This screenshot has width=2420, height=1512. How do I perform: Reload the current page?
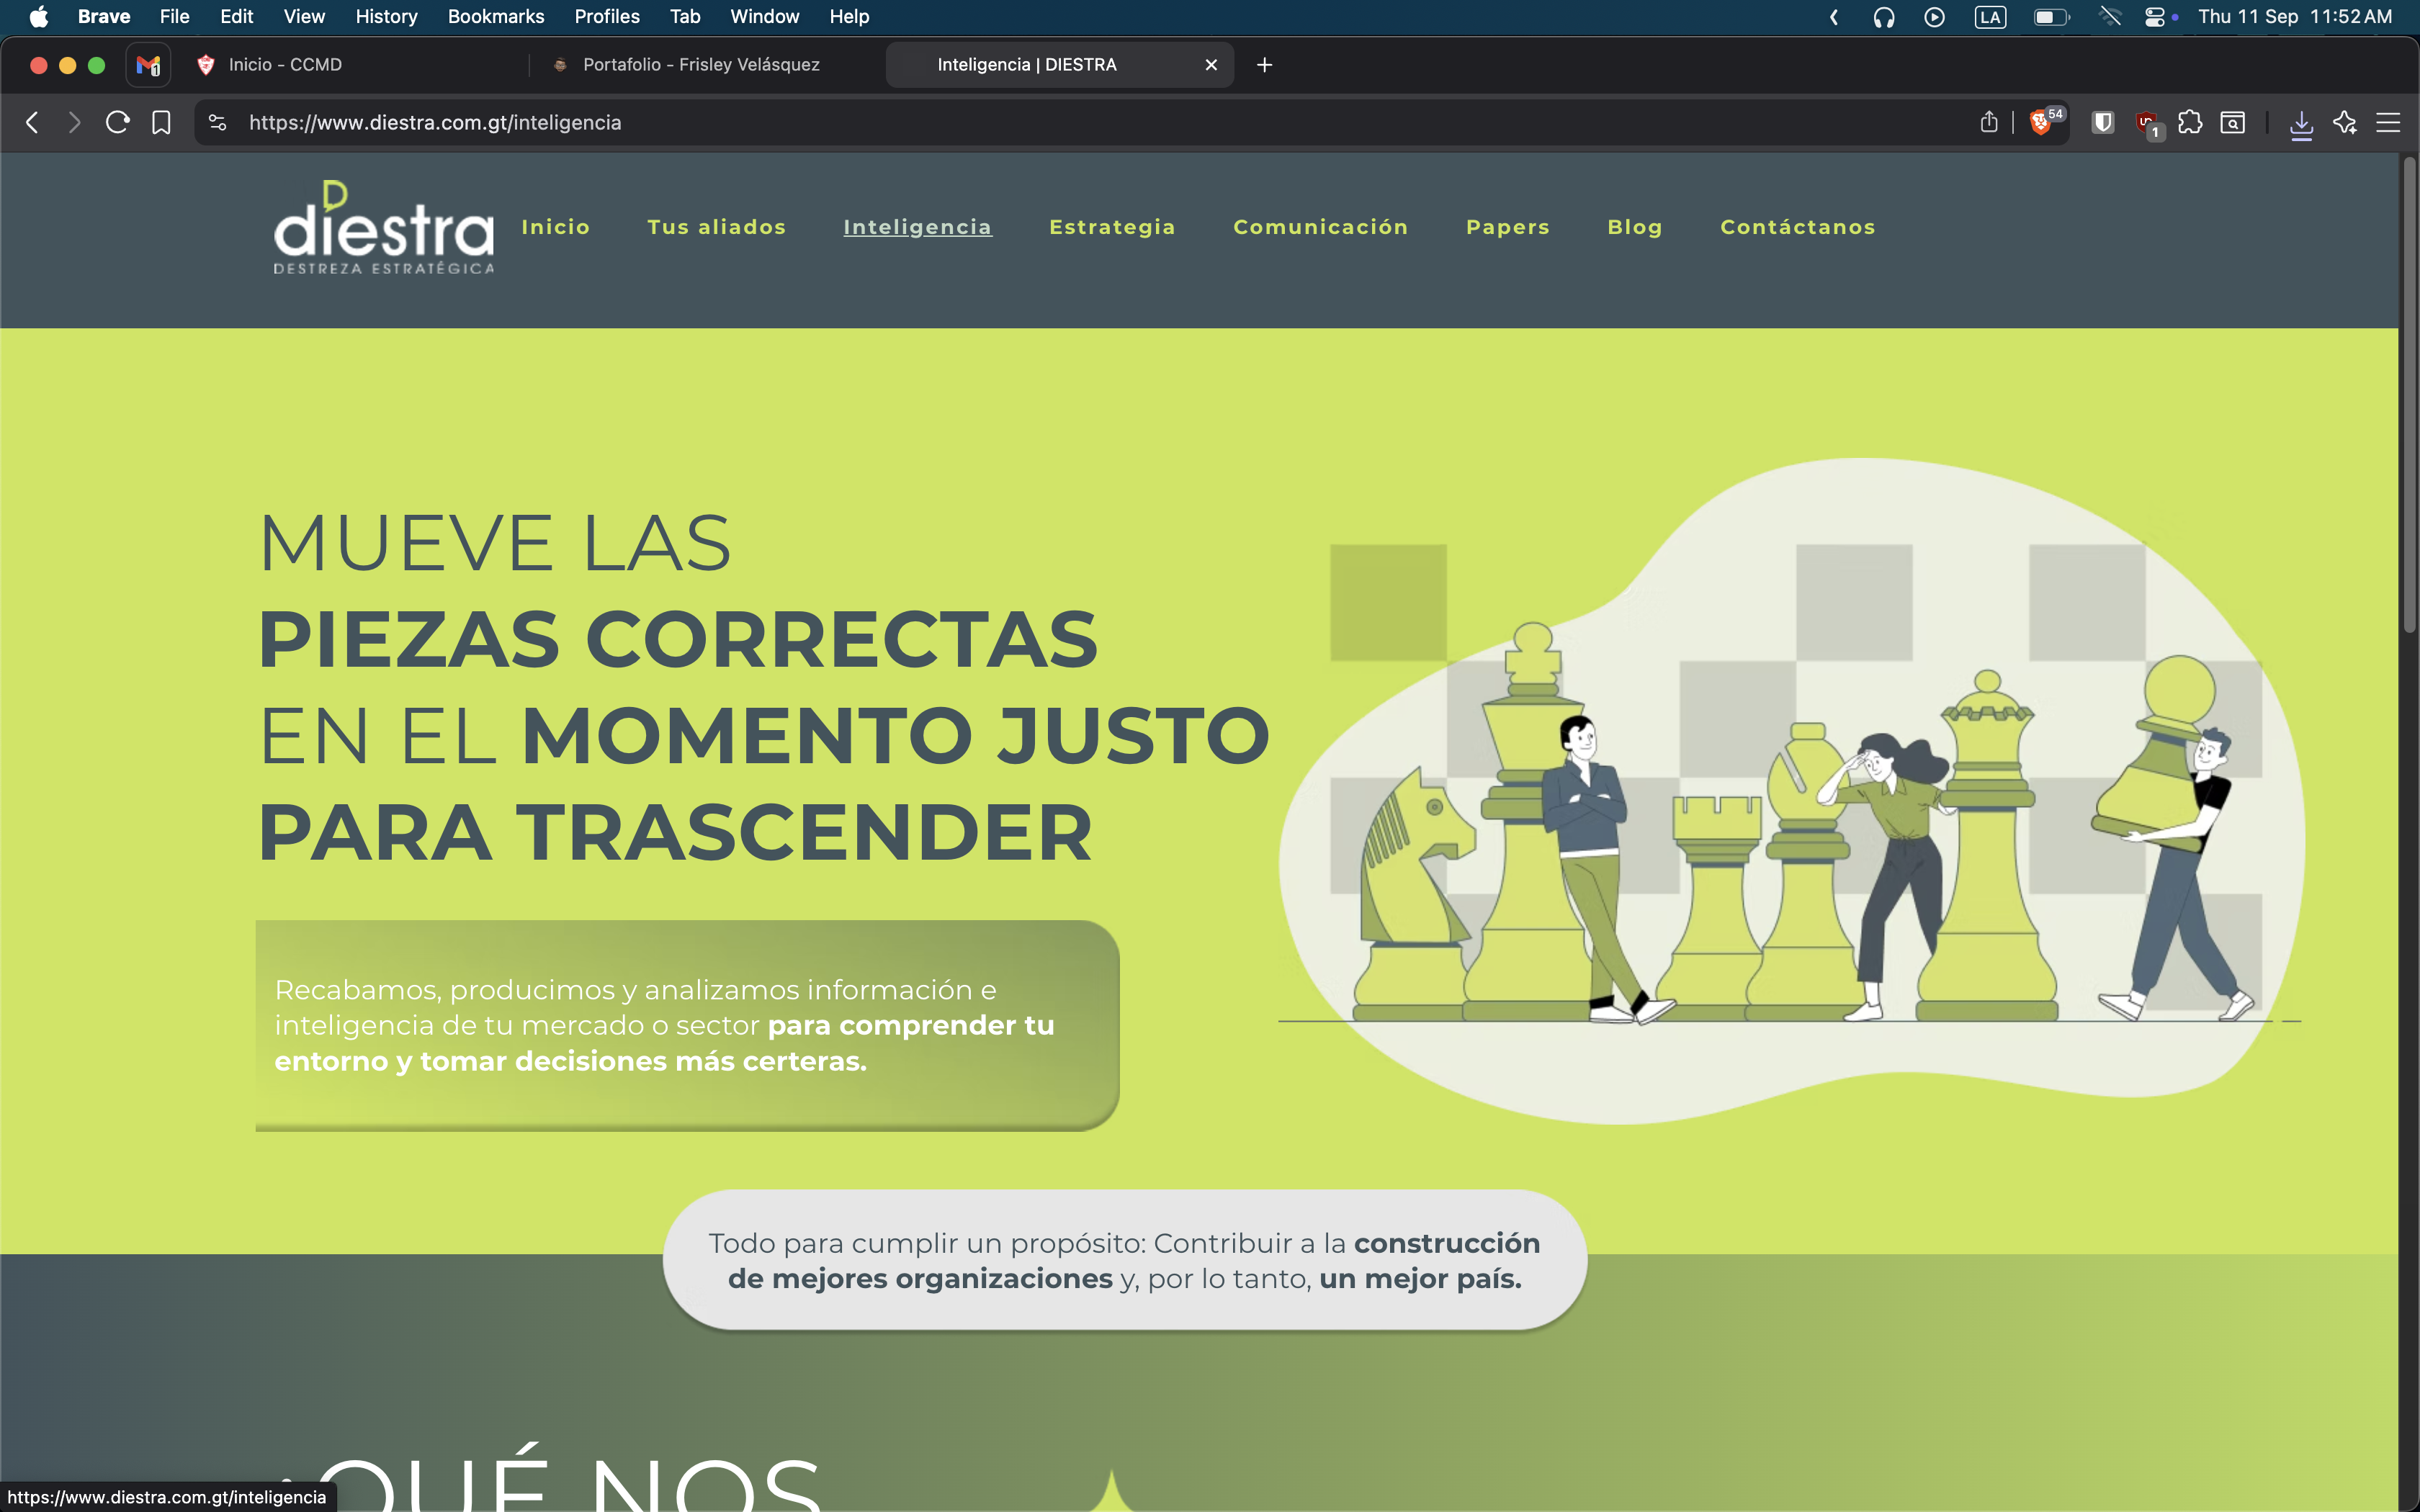click(117, 123)
